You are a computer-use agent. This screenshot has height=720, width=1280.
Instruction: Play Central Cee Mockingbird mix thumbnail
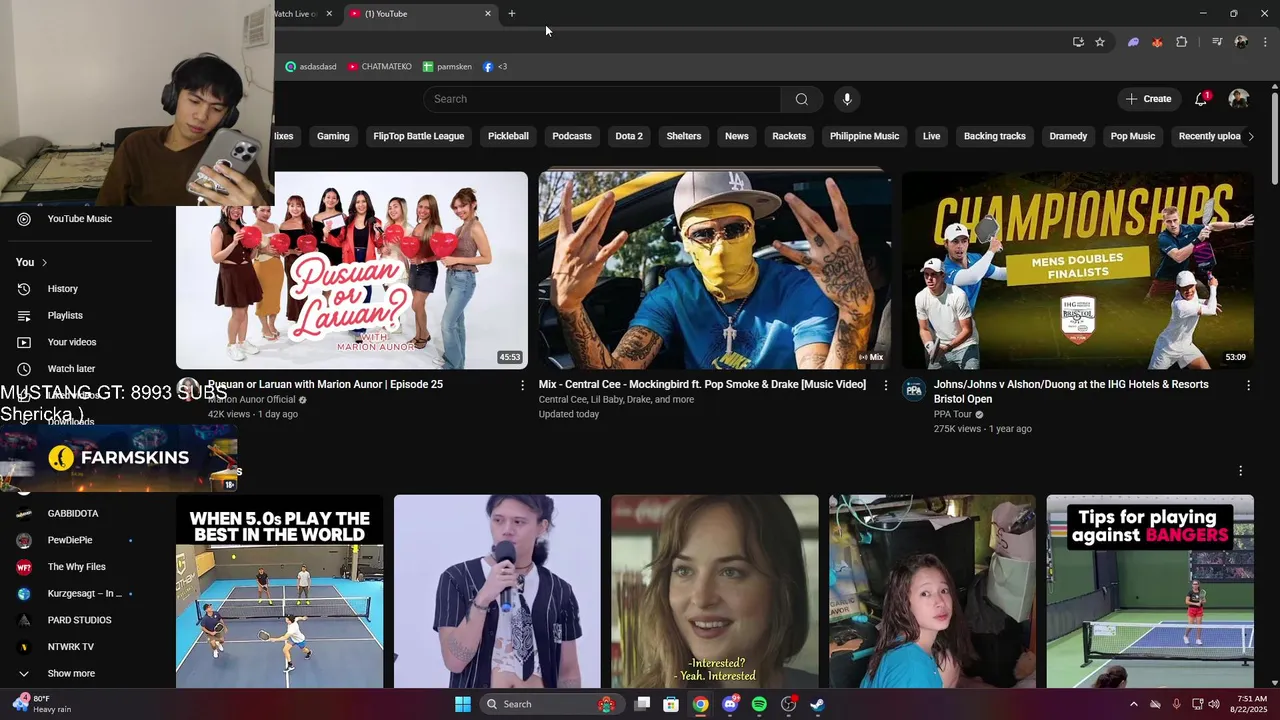pos(715,270)
